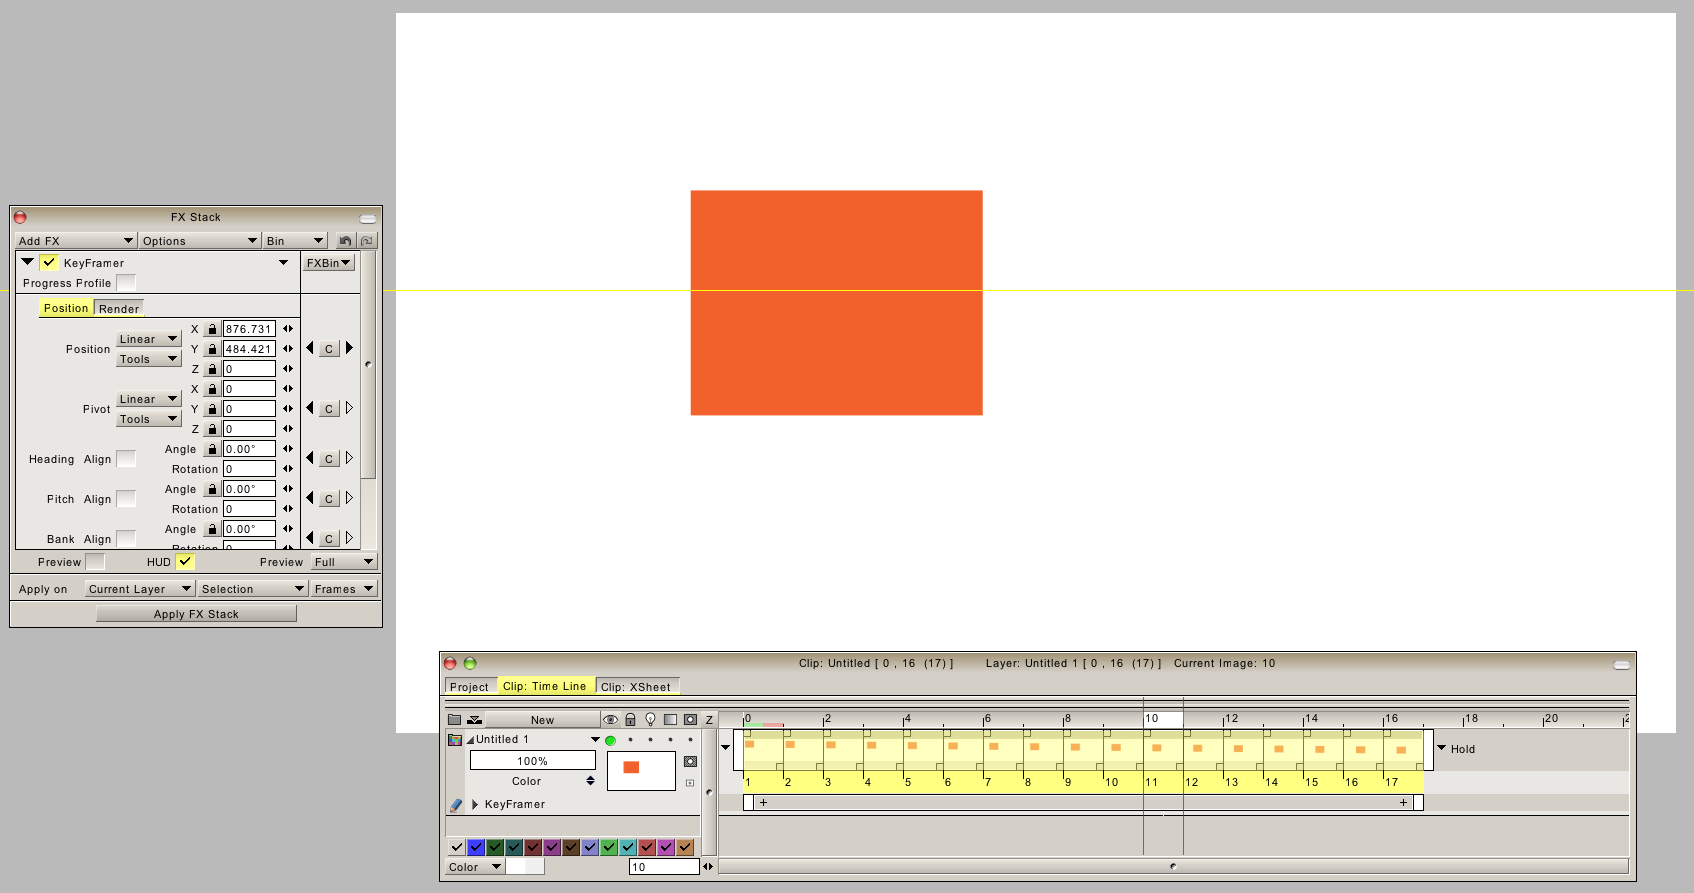Open the Selection dropdown menu
This screenshot has width=1694, height=893.
pos(252,589)
